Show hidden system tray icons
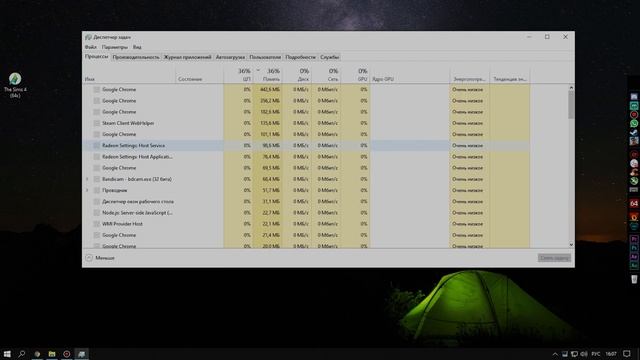This screenshot has width=640, height=360. pyautogui.click(x=555, y=354)
